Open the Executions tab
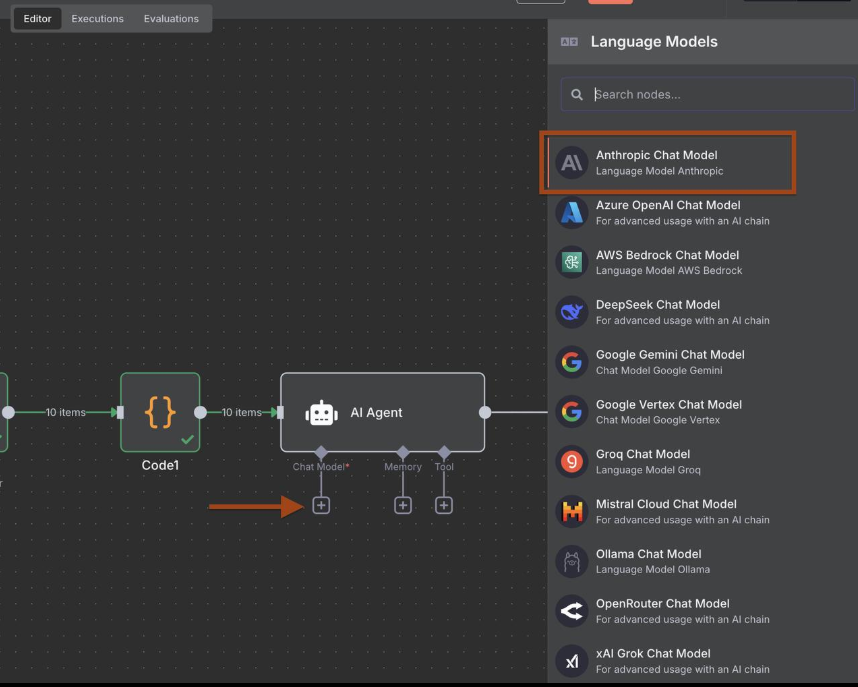 97,19
